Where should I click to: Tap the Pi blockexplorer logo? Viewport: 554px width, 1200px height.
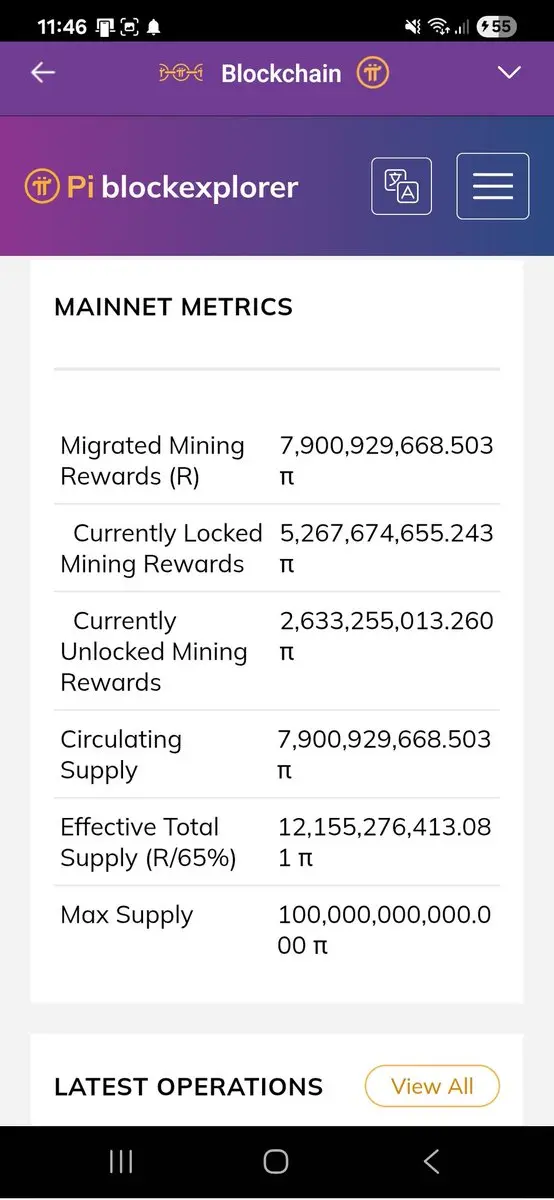[x=161, y=187]
